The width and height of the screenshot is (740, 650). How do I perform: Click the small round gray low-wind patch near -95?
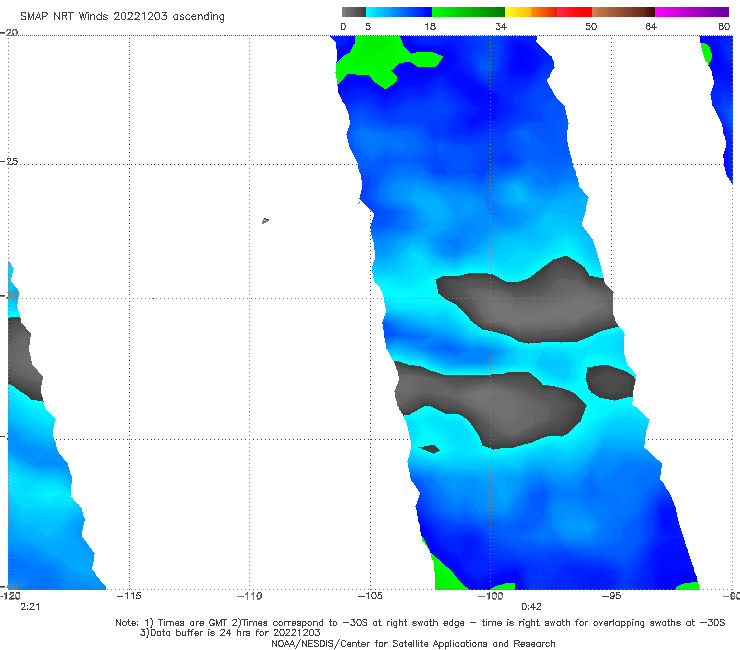click(610, 382)
